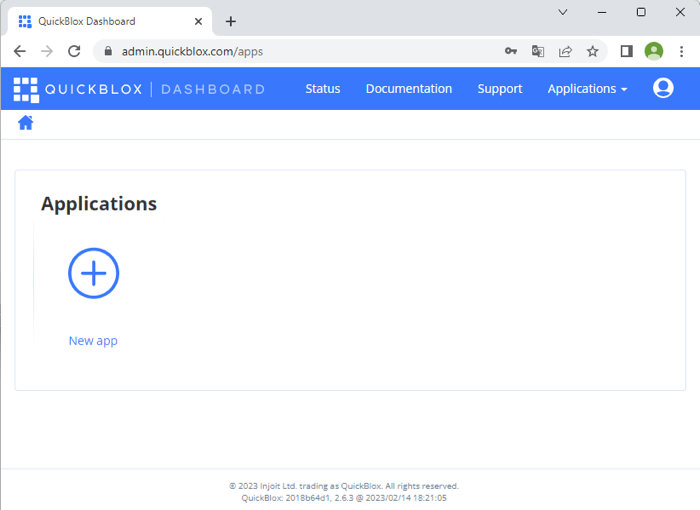700x510 pixels.
Task: Click the QuickBlox Dashboard logo
Action: pos(139,89)
